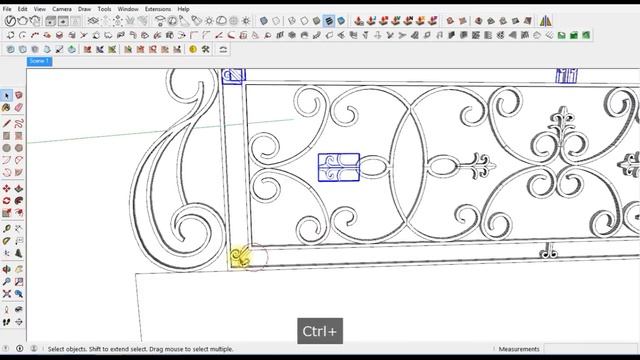Pick the Tape Measure tool
This screenshot has width=640, height=360.
pyautogui.click(x=6, y=229)
